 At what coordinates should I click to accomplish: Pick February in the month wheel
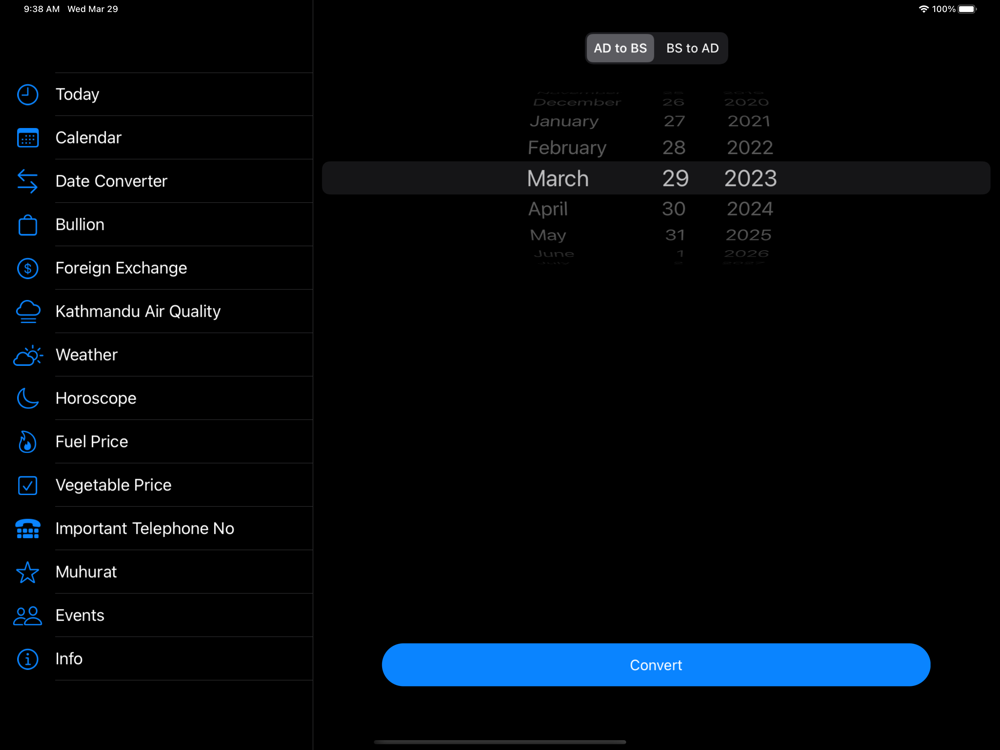(566, 148)
